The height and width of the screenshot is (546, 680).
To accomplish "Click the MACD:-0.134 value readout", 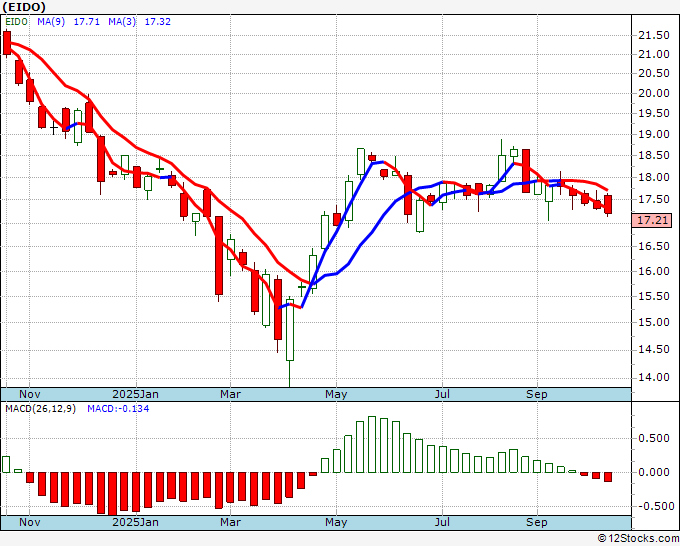I will [x=118, y=409].
